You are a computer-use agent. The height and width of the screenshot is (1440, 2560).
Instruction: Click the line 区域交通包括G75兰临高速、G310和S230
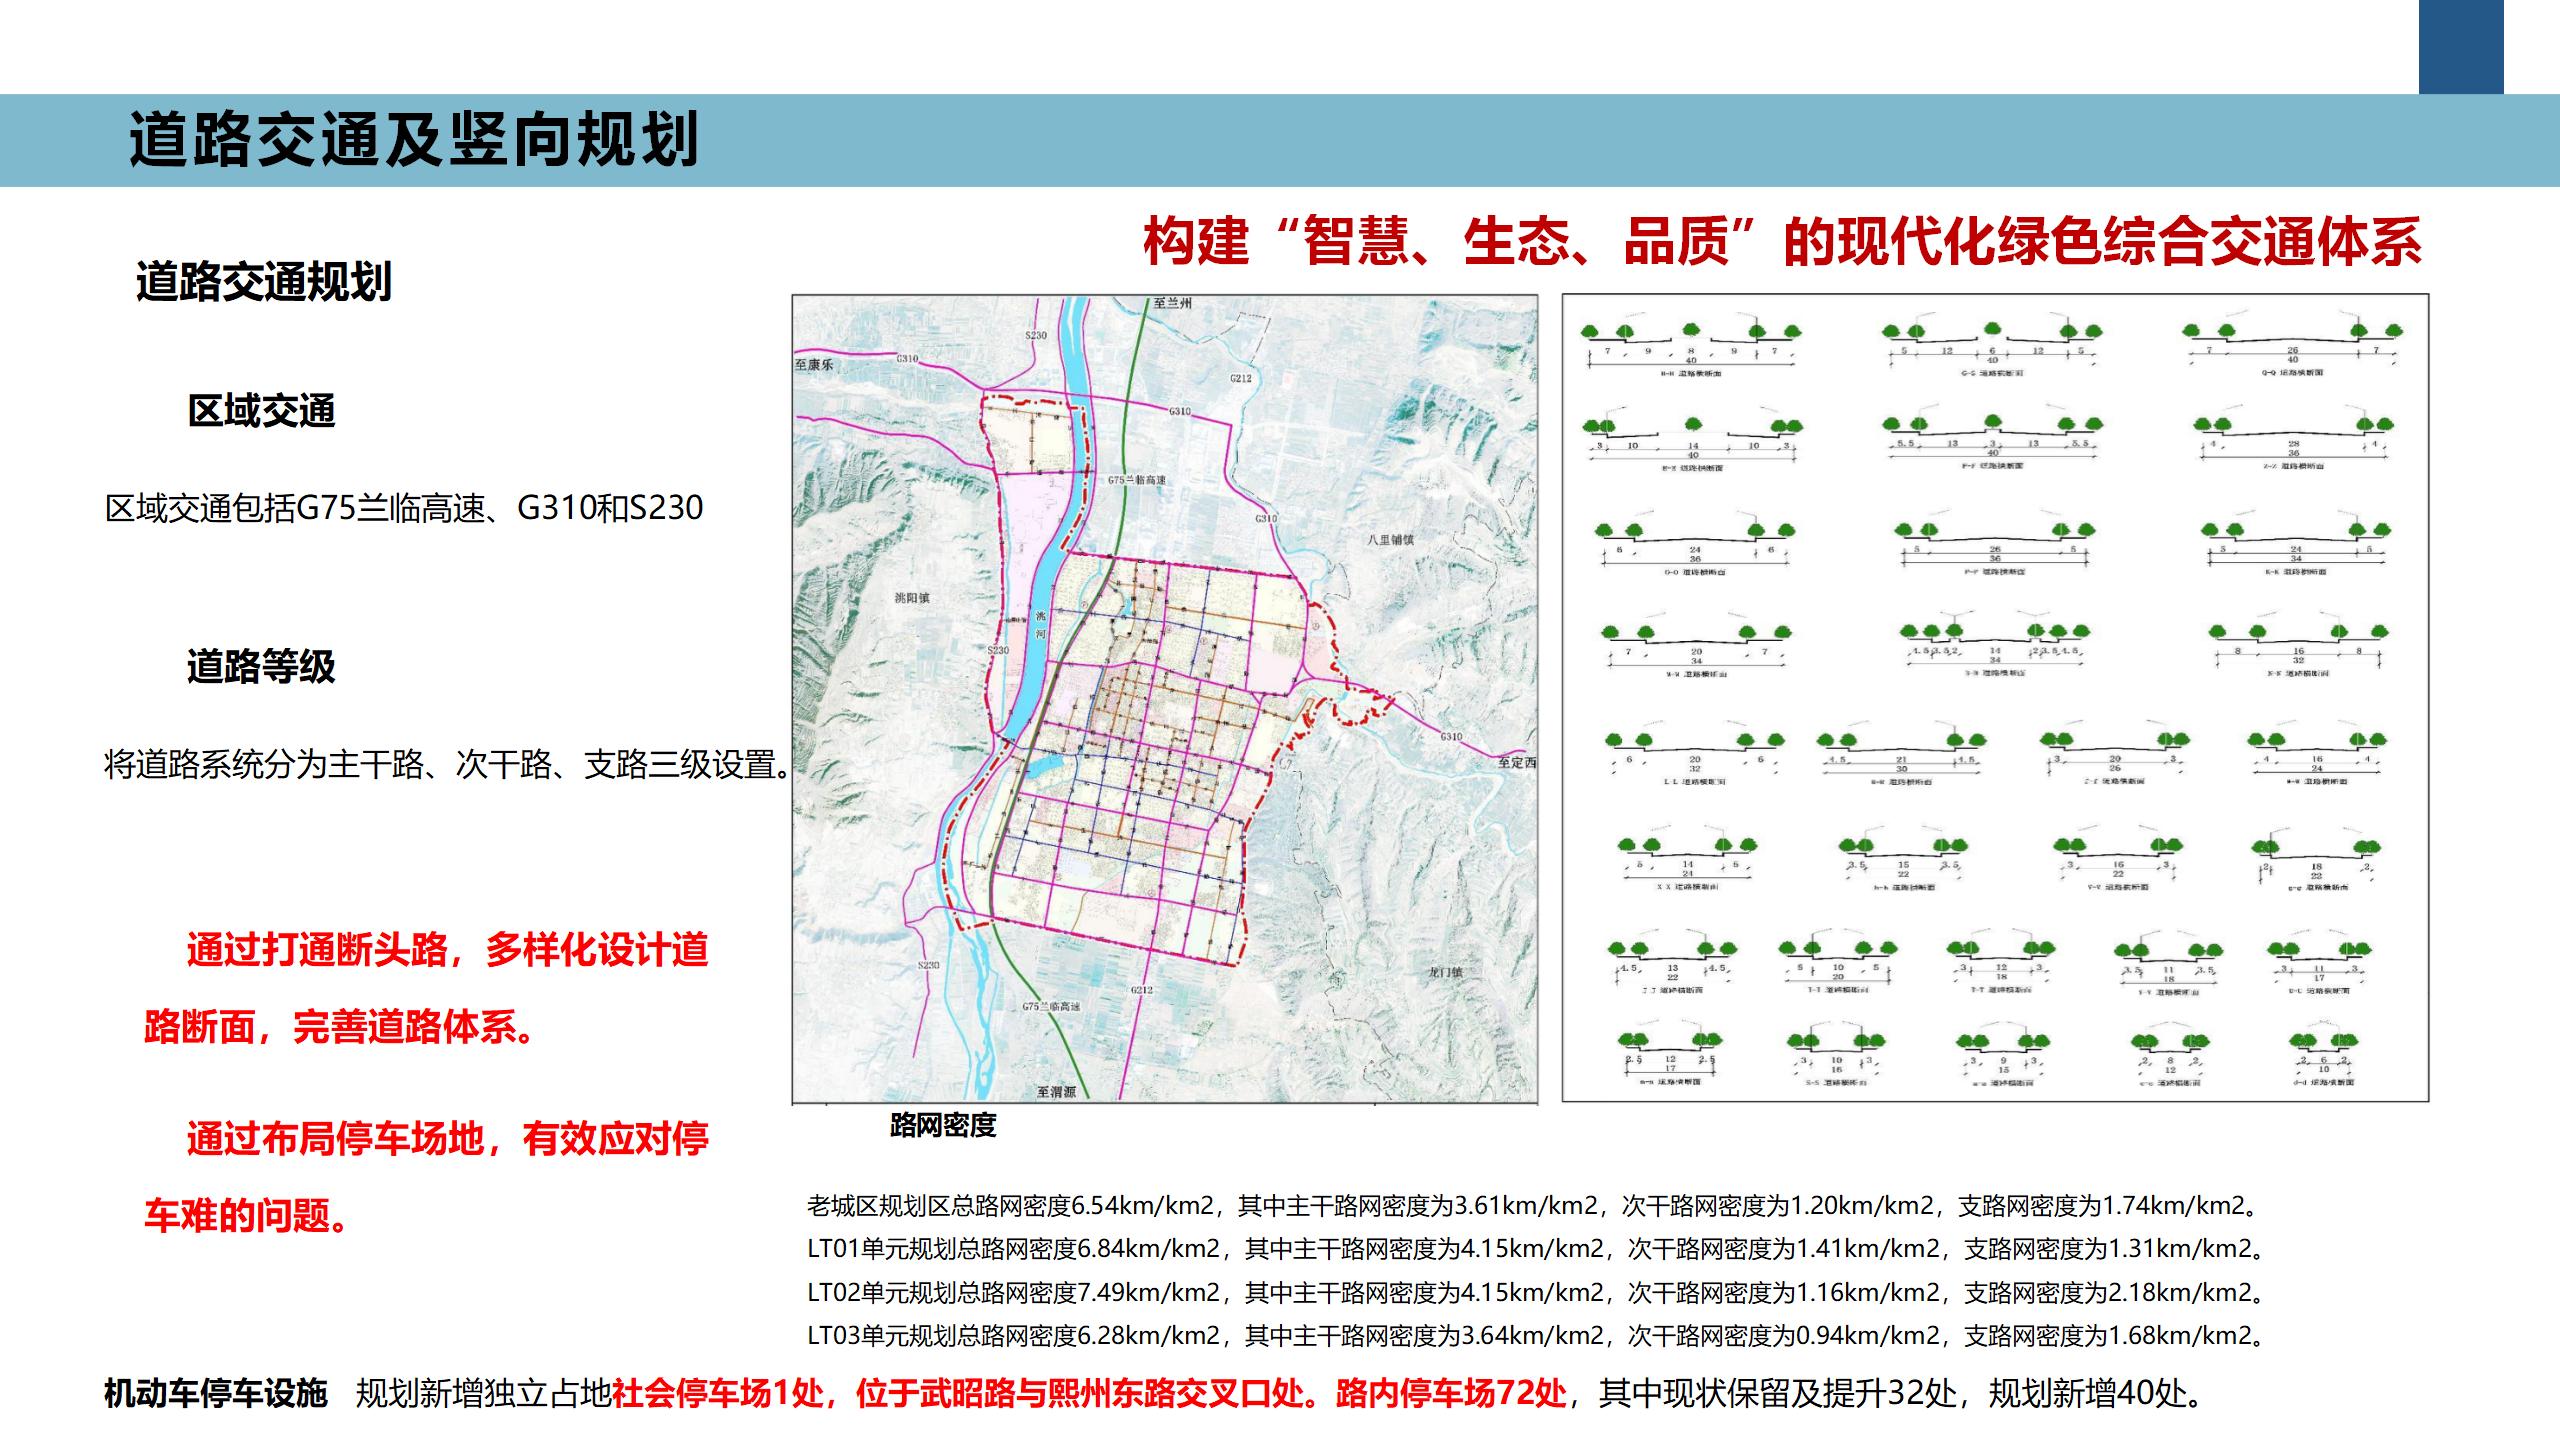click(404, 508)
